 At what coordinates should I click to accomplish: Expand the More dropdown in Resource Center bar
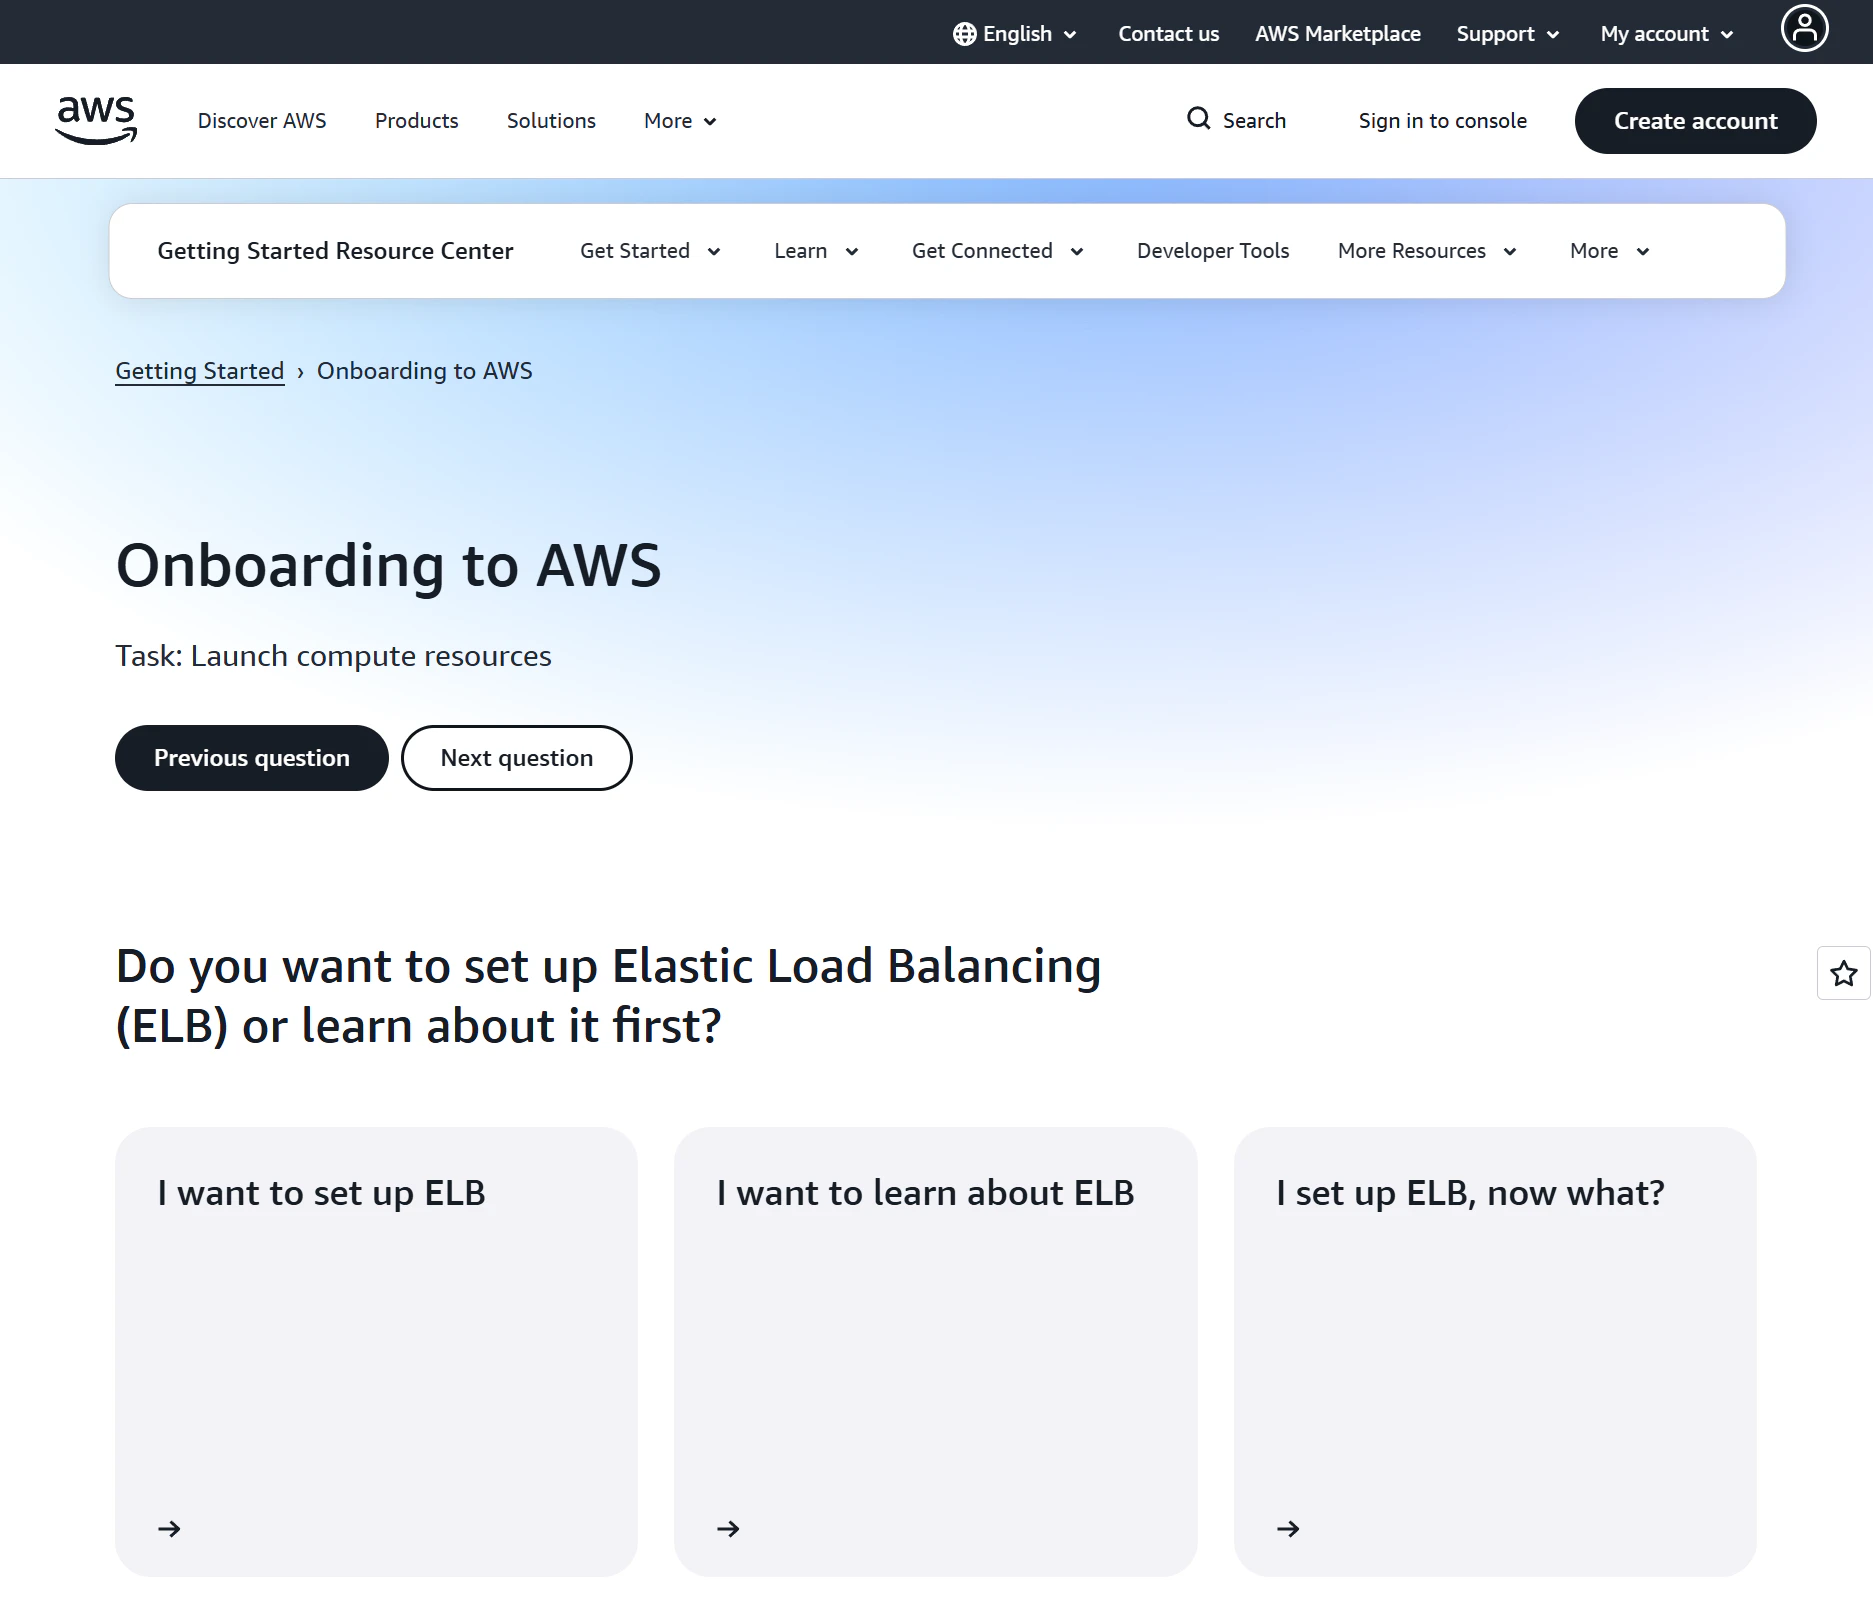pos(1609,251)
